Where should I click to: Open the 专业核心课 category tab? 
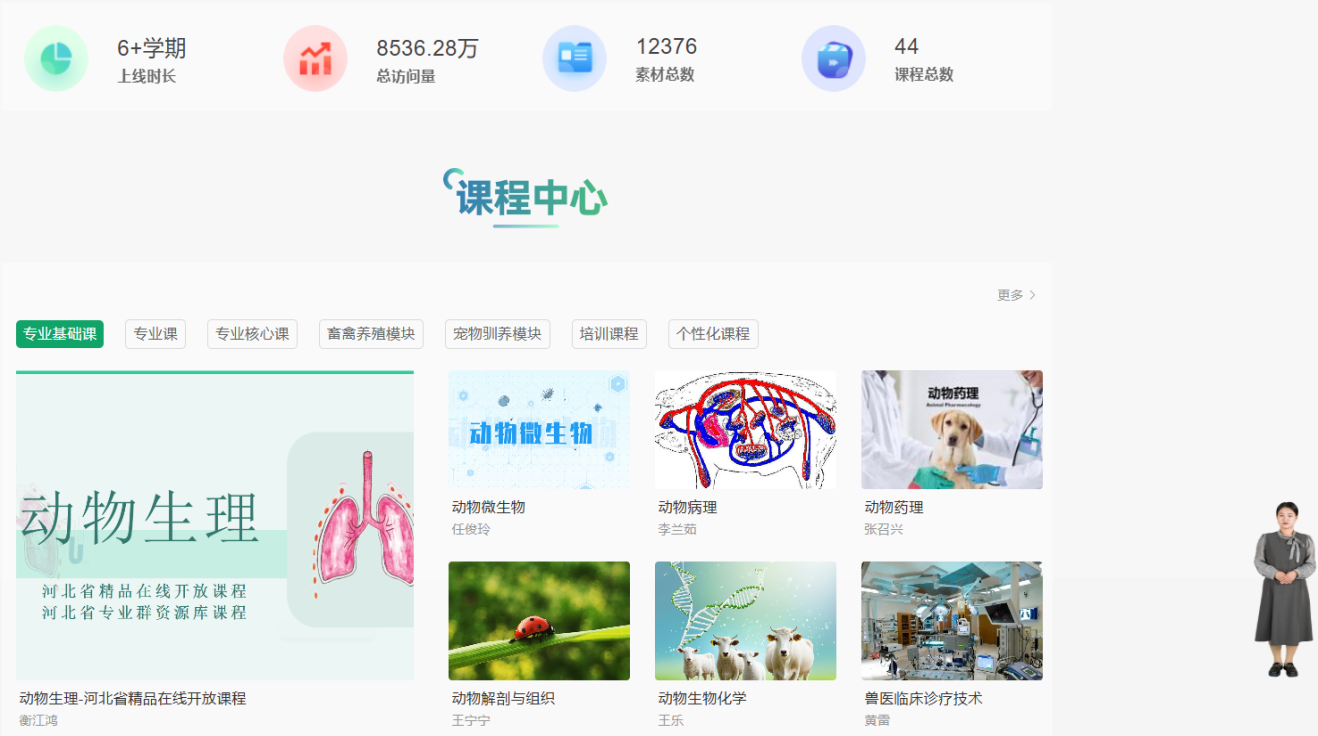pos(252,334)
